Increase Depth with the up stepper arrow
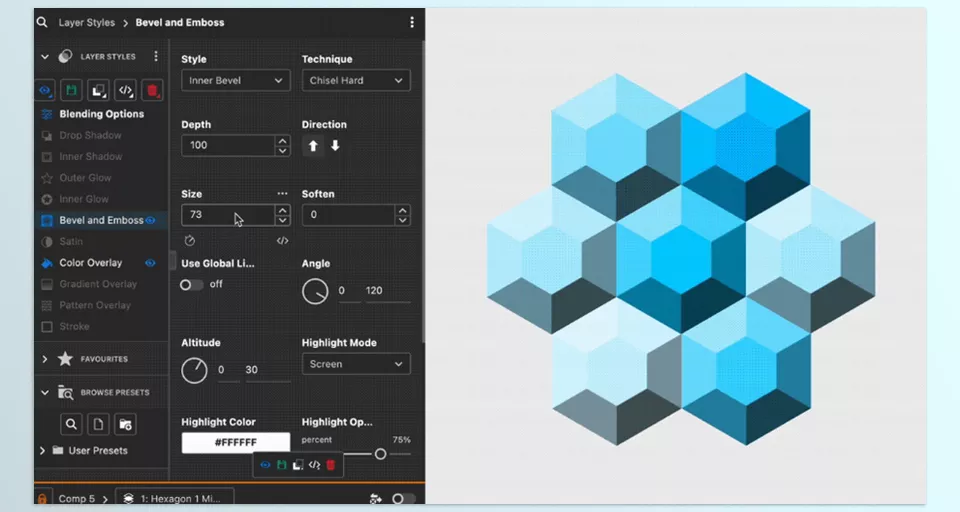Screen dimensions: 960x512 click(x=282, y=140)
